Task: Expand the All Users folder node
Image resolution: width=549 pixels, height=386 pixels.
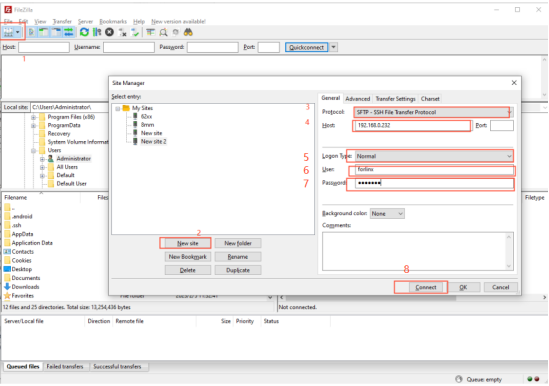Action: click(x=42, y=167)
